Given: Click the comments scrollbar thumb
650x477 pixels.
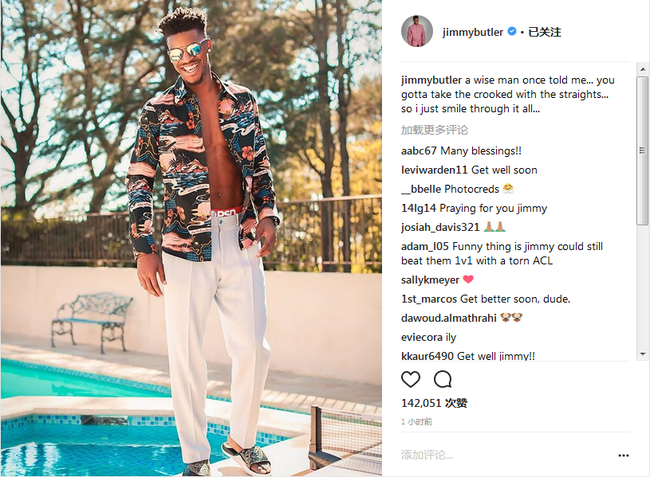Looking at the screenshot, I should pyautogui.click(x=643, y=150).
